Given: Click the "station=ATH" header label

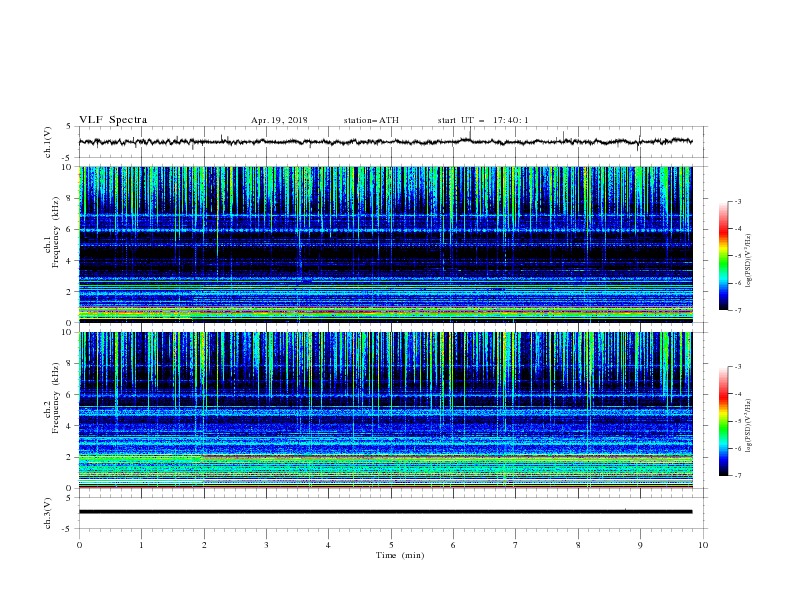Looking at the screenshot, I should (371, 120).
